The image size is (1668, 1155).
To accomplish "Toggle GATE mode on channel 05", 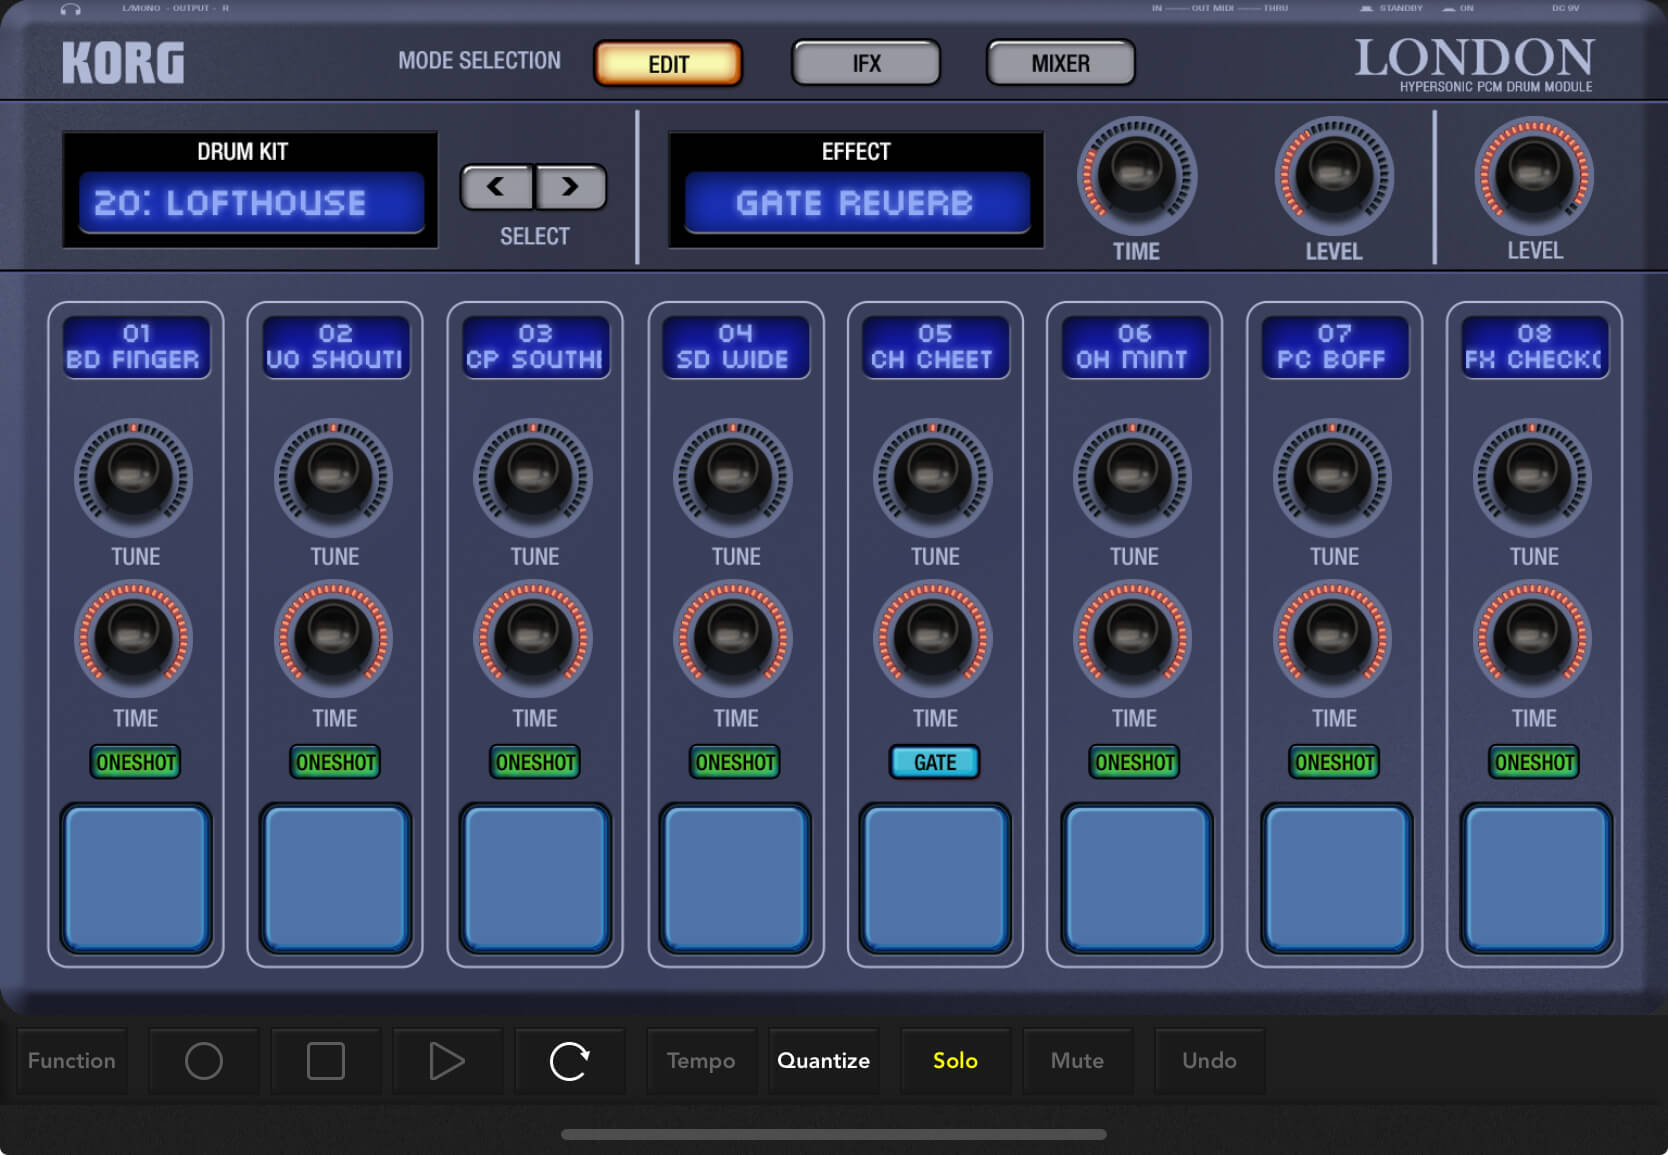I will 934,762.
